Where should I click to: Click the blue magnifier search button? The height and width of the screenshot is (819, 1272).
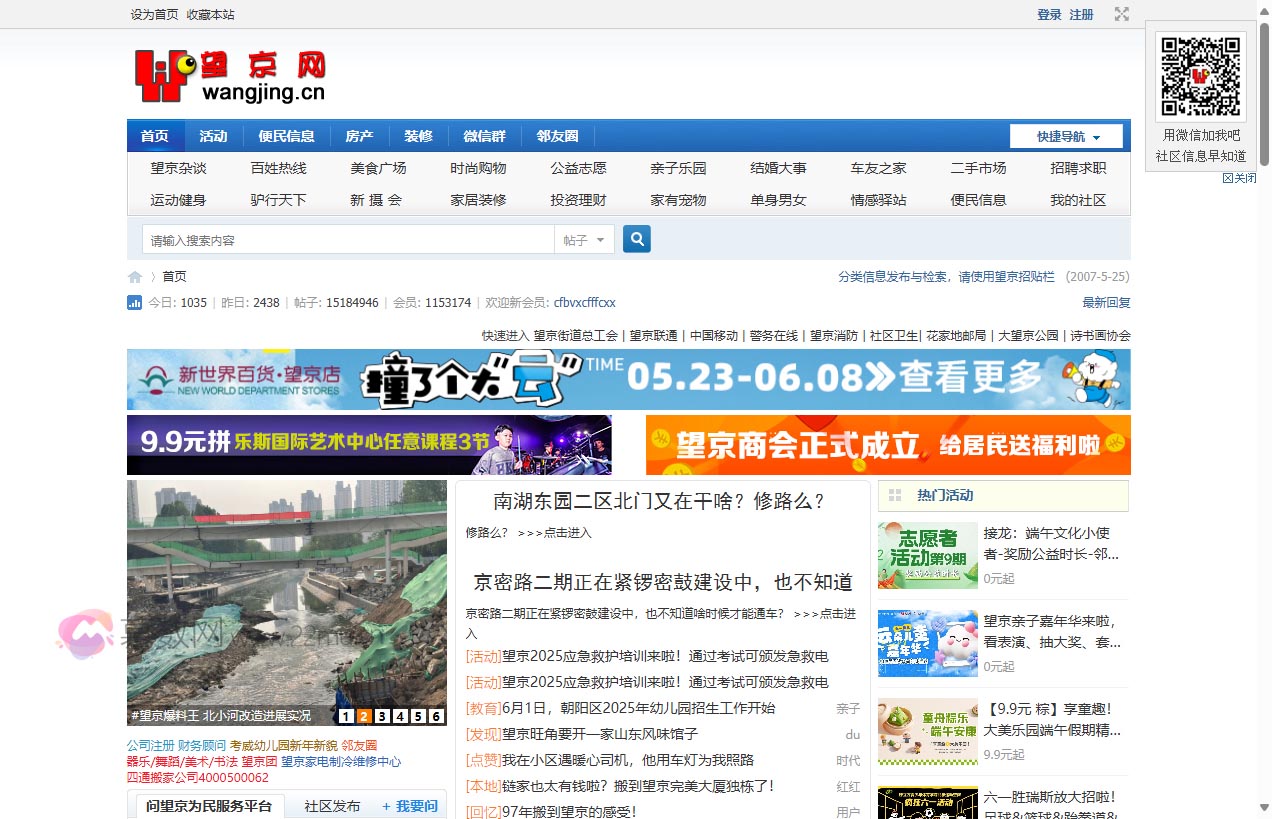637,240
